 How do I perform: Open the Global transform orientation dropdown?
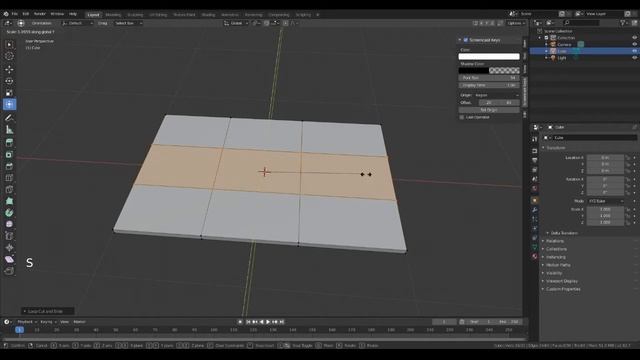[x=236, y=23]
